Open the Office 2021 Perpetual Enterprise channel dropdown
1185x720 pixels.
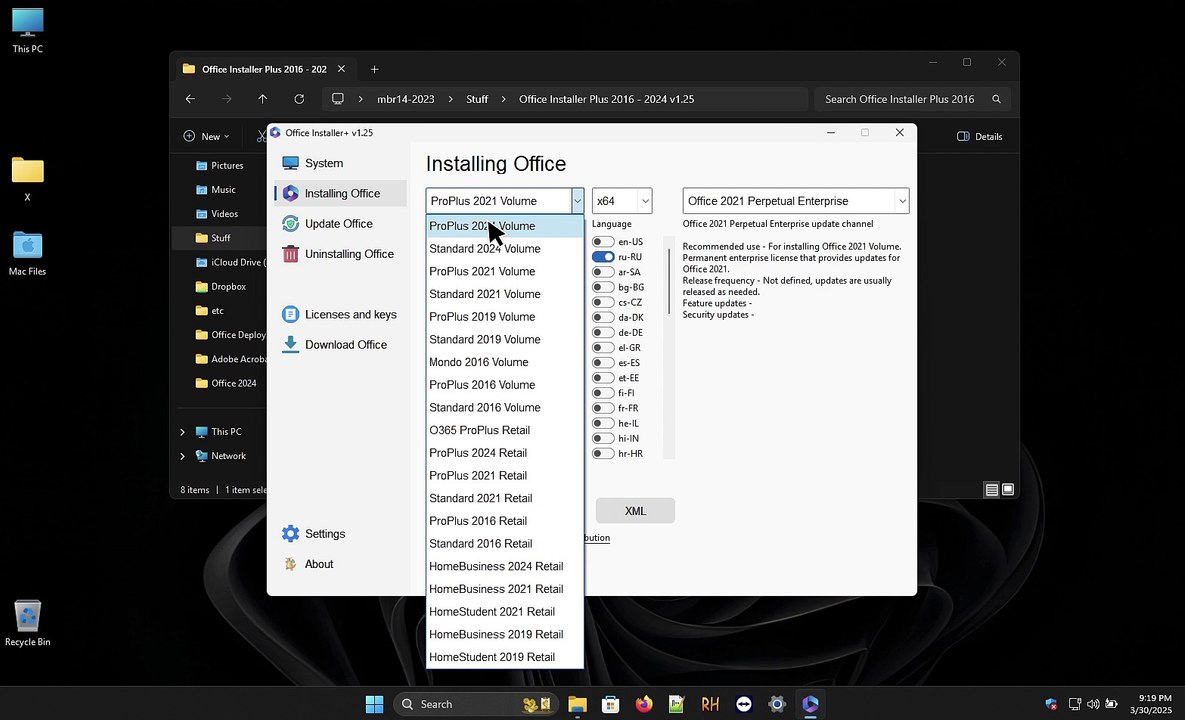pos(796,201)
